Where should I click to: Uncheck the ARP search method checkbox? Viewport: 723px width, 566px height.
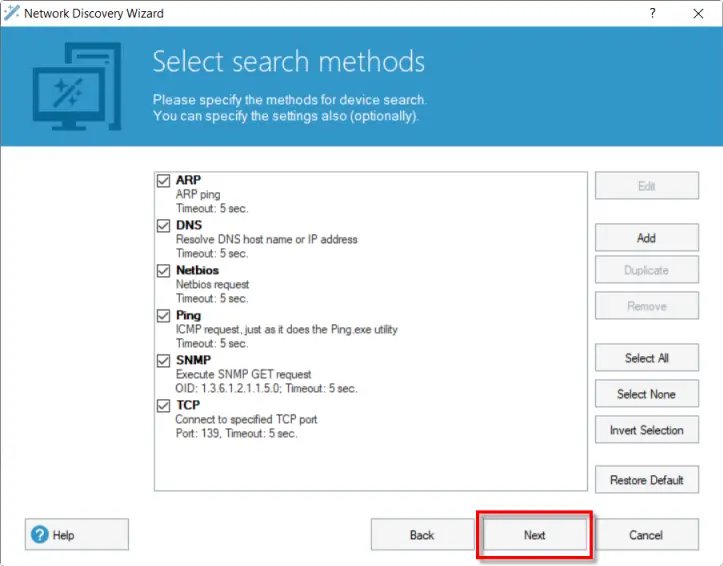[x=163, y=180]
